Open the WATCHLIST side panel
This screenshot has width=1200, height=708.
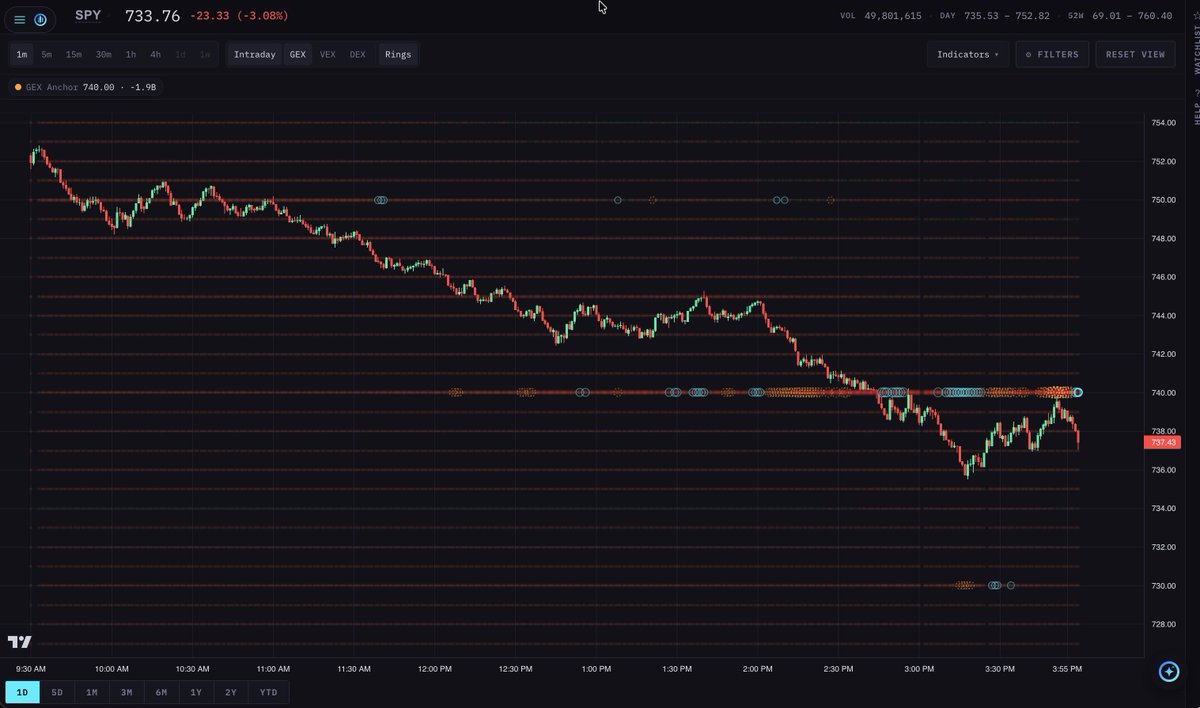[1196, 43]
